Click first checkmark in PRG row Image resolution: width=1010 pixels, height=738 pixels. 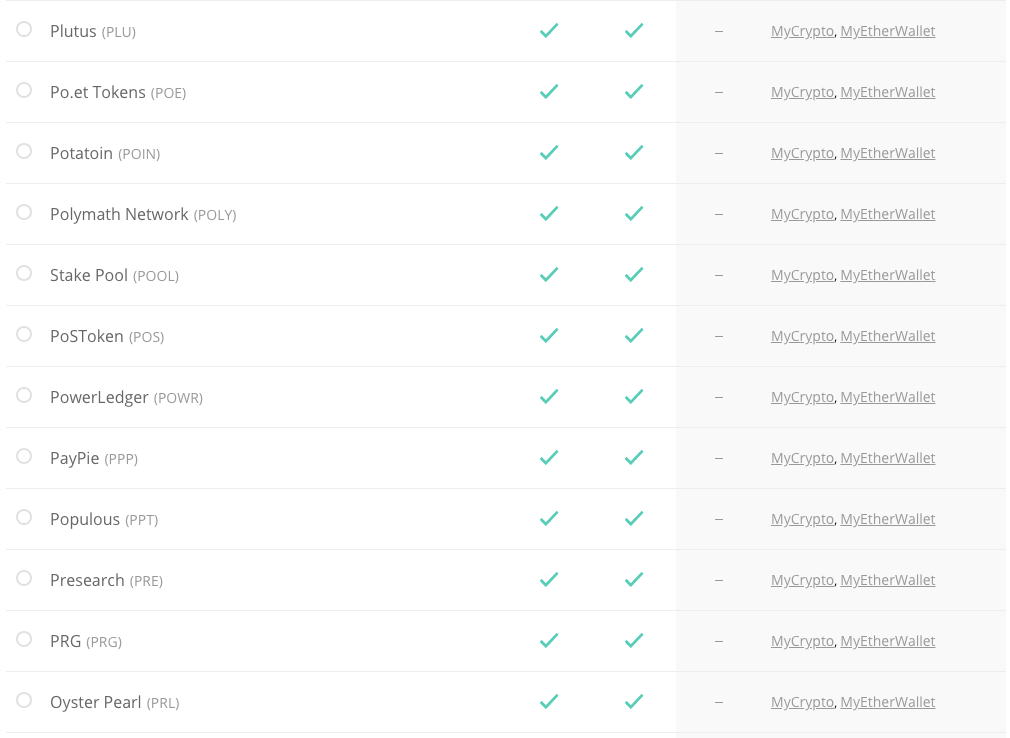coord(549,641)
